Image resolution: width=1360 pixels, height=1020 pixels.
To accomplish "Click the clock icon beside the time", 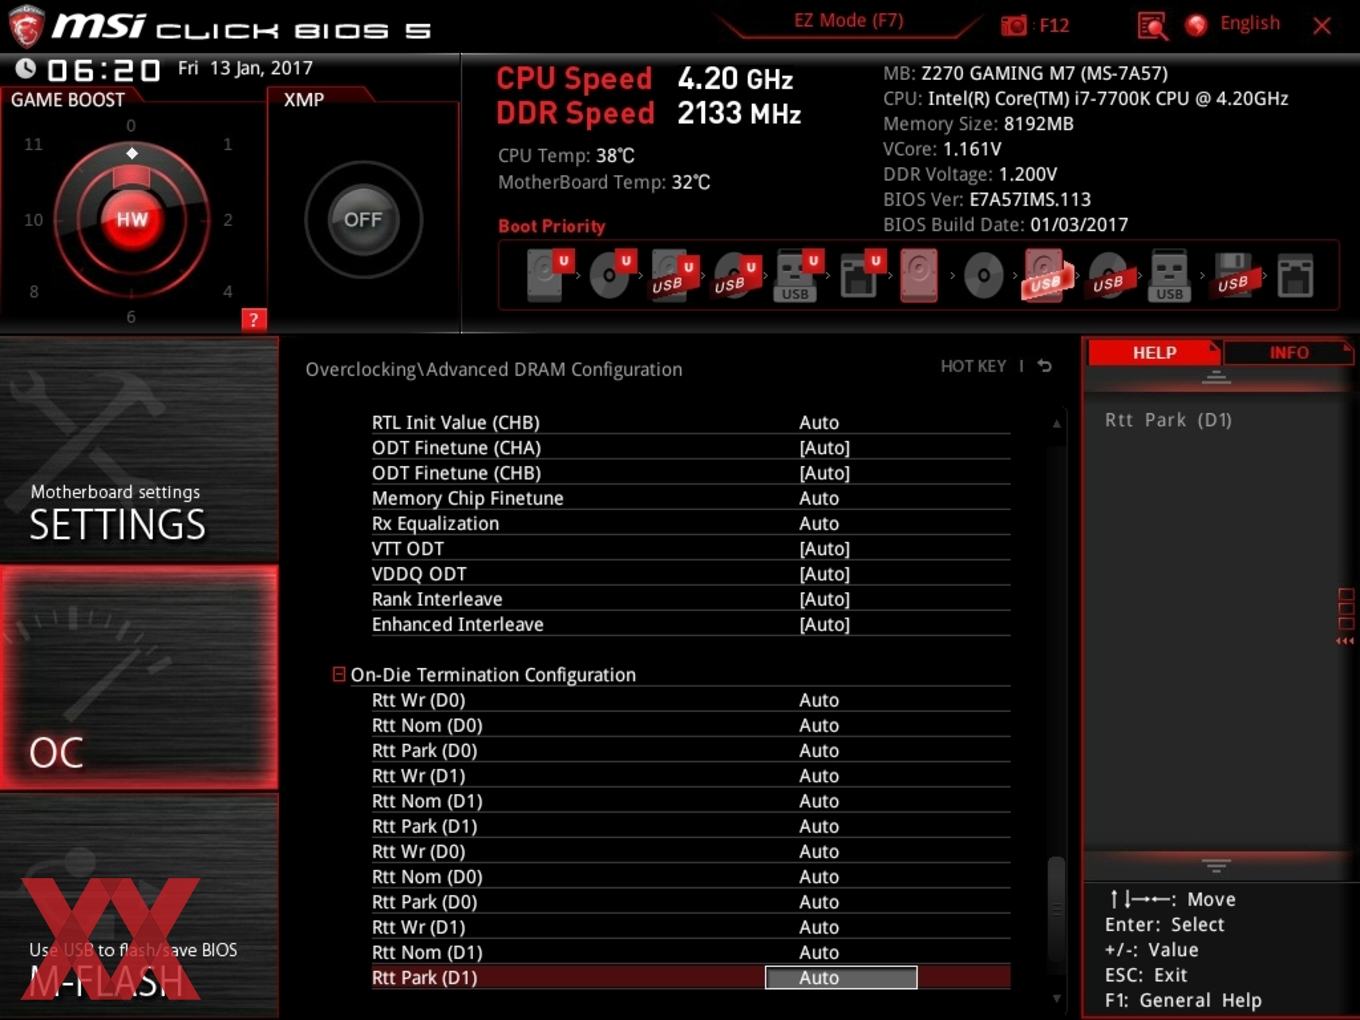I will (26, 69).
